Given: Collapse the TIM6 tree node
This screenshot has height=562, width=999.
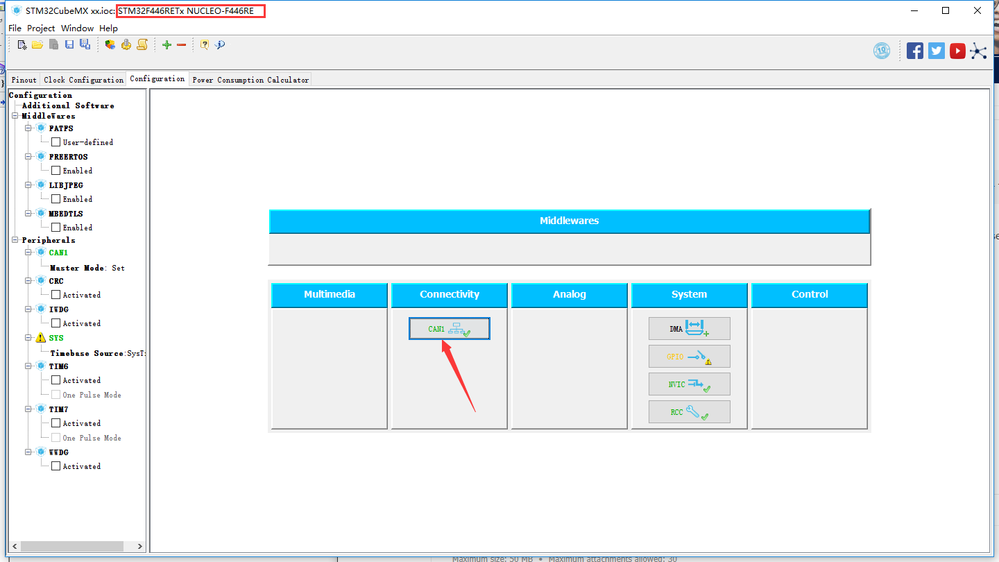Looking at the screenshot, I should click(x=28, y=366).
